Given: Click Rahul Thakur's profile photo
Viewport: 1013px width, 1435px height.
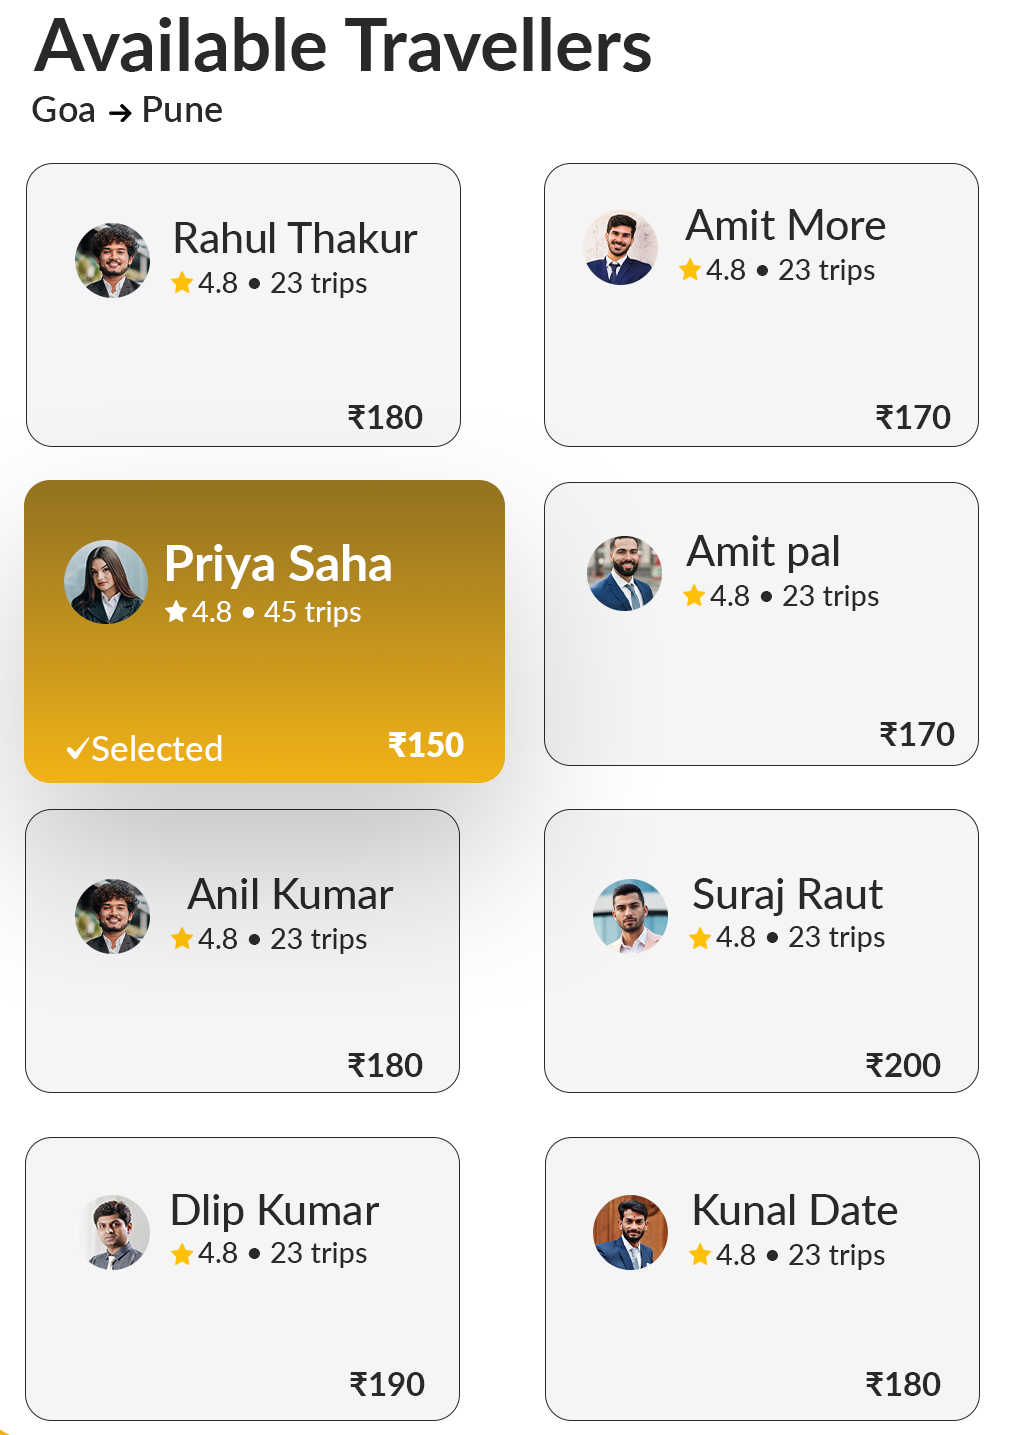Looking at the screenshot, I should click(x=112, y=260).
